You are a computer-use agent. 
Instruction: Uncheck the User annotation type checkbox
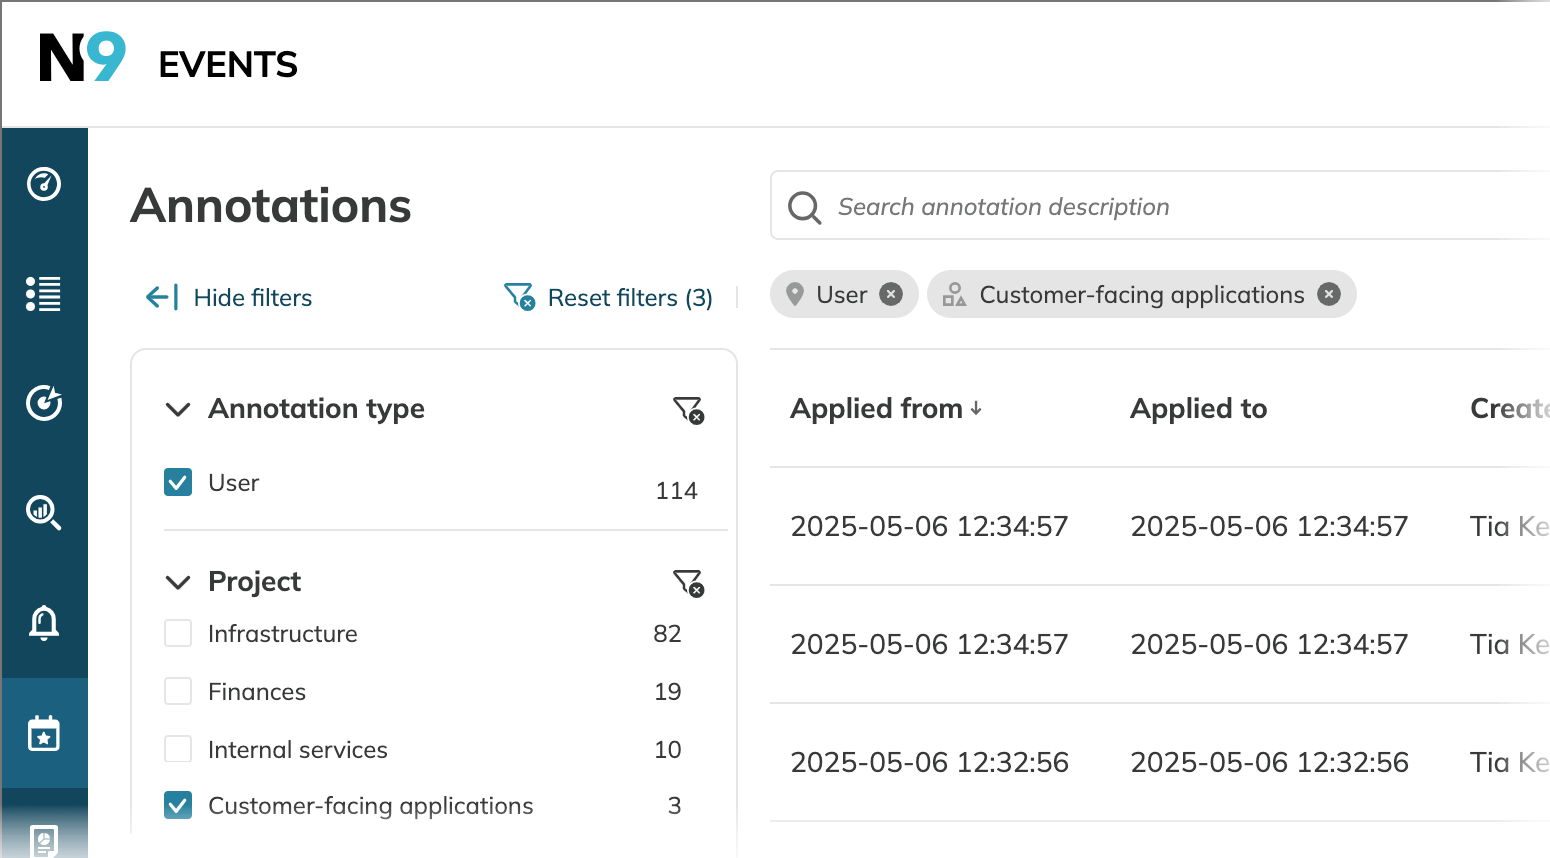[178, 482]
